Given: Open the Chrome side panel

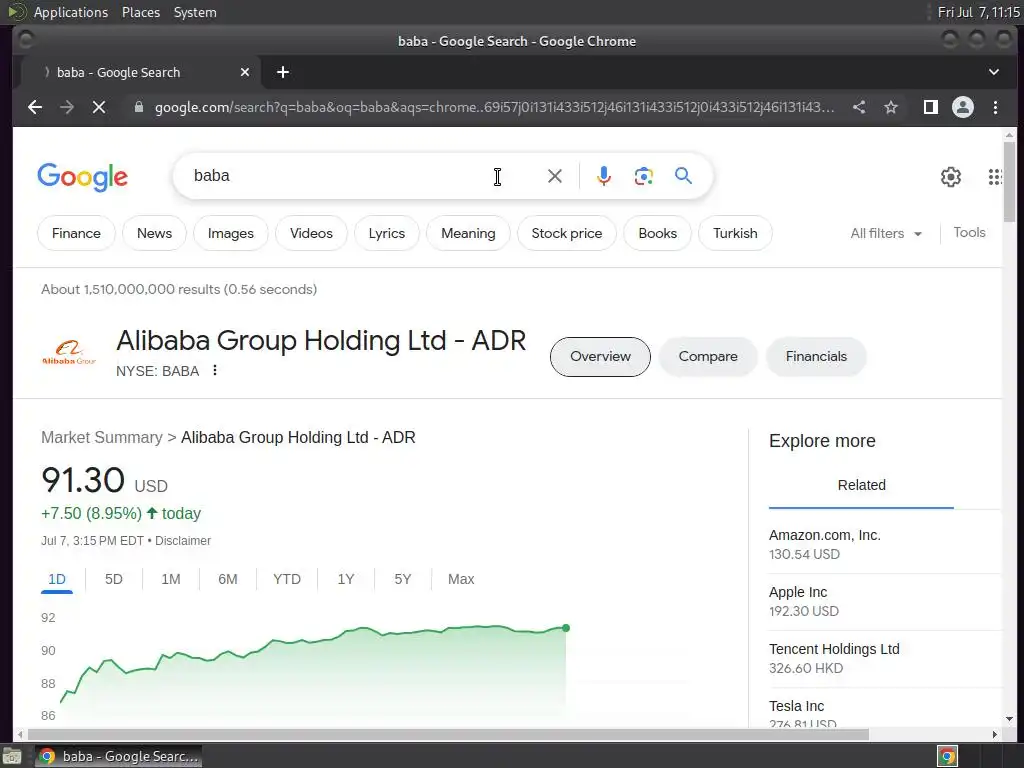Looking at the screenshot, I should click(x=931, y=107).
